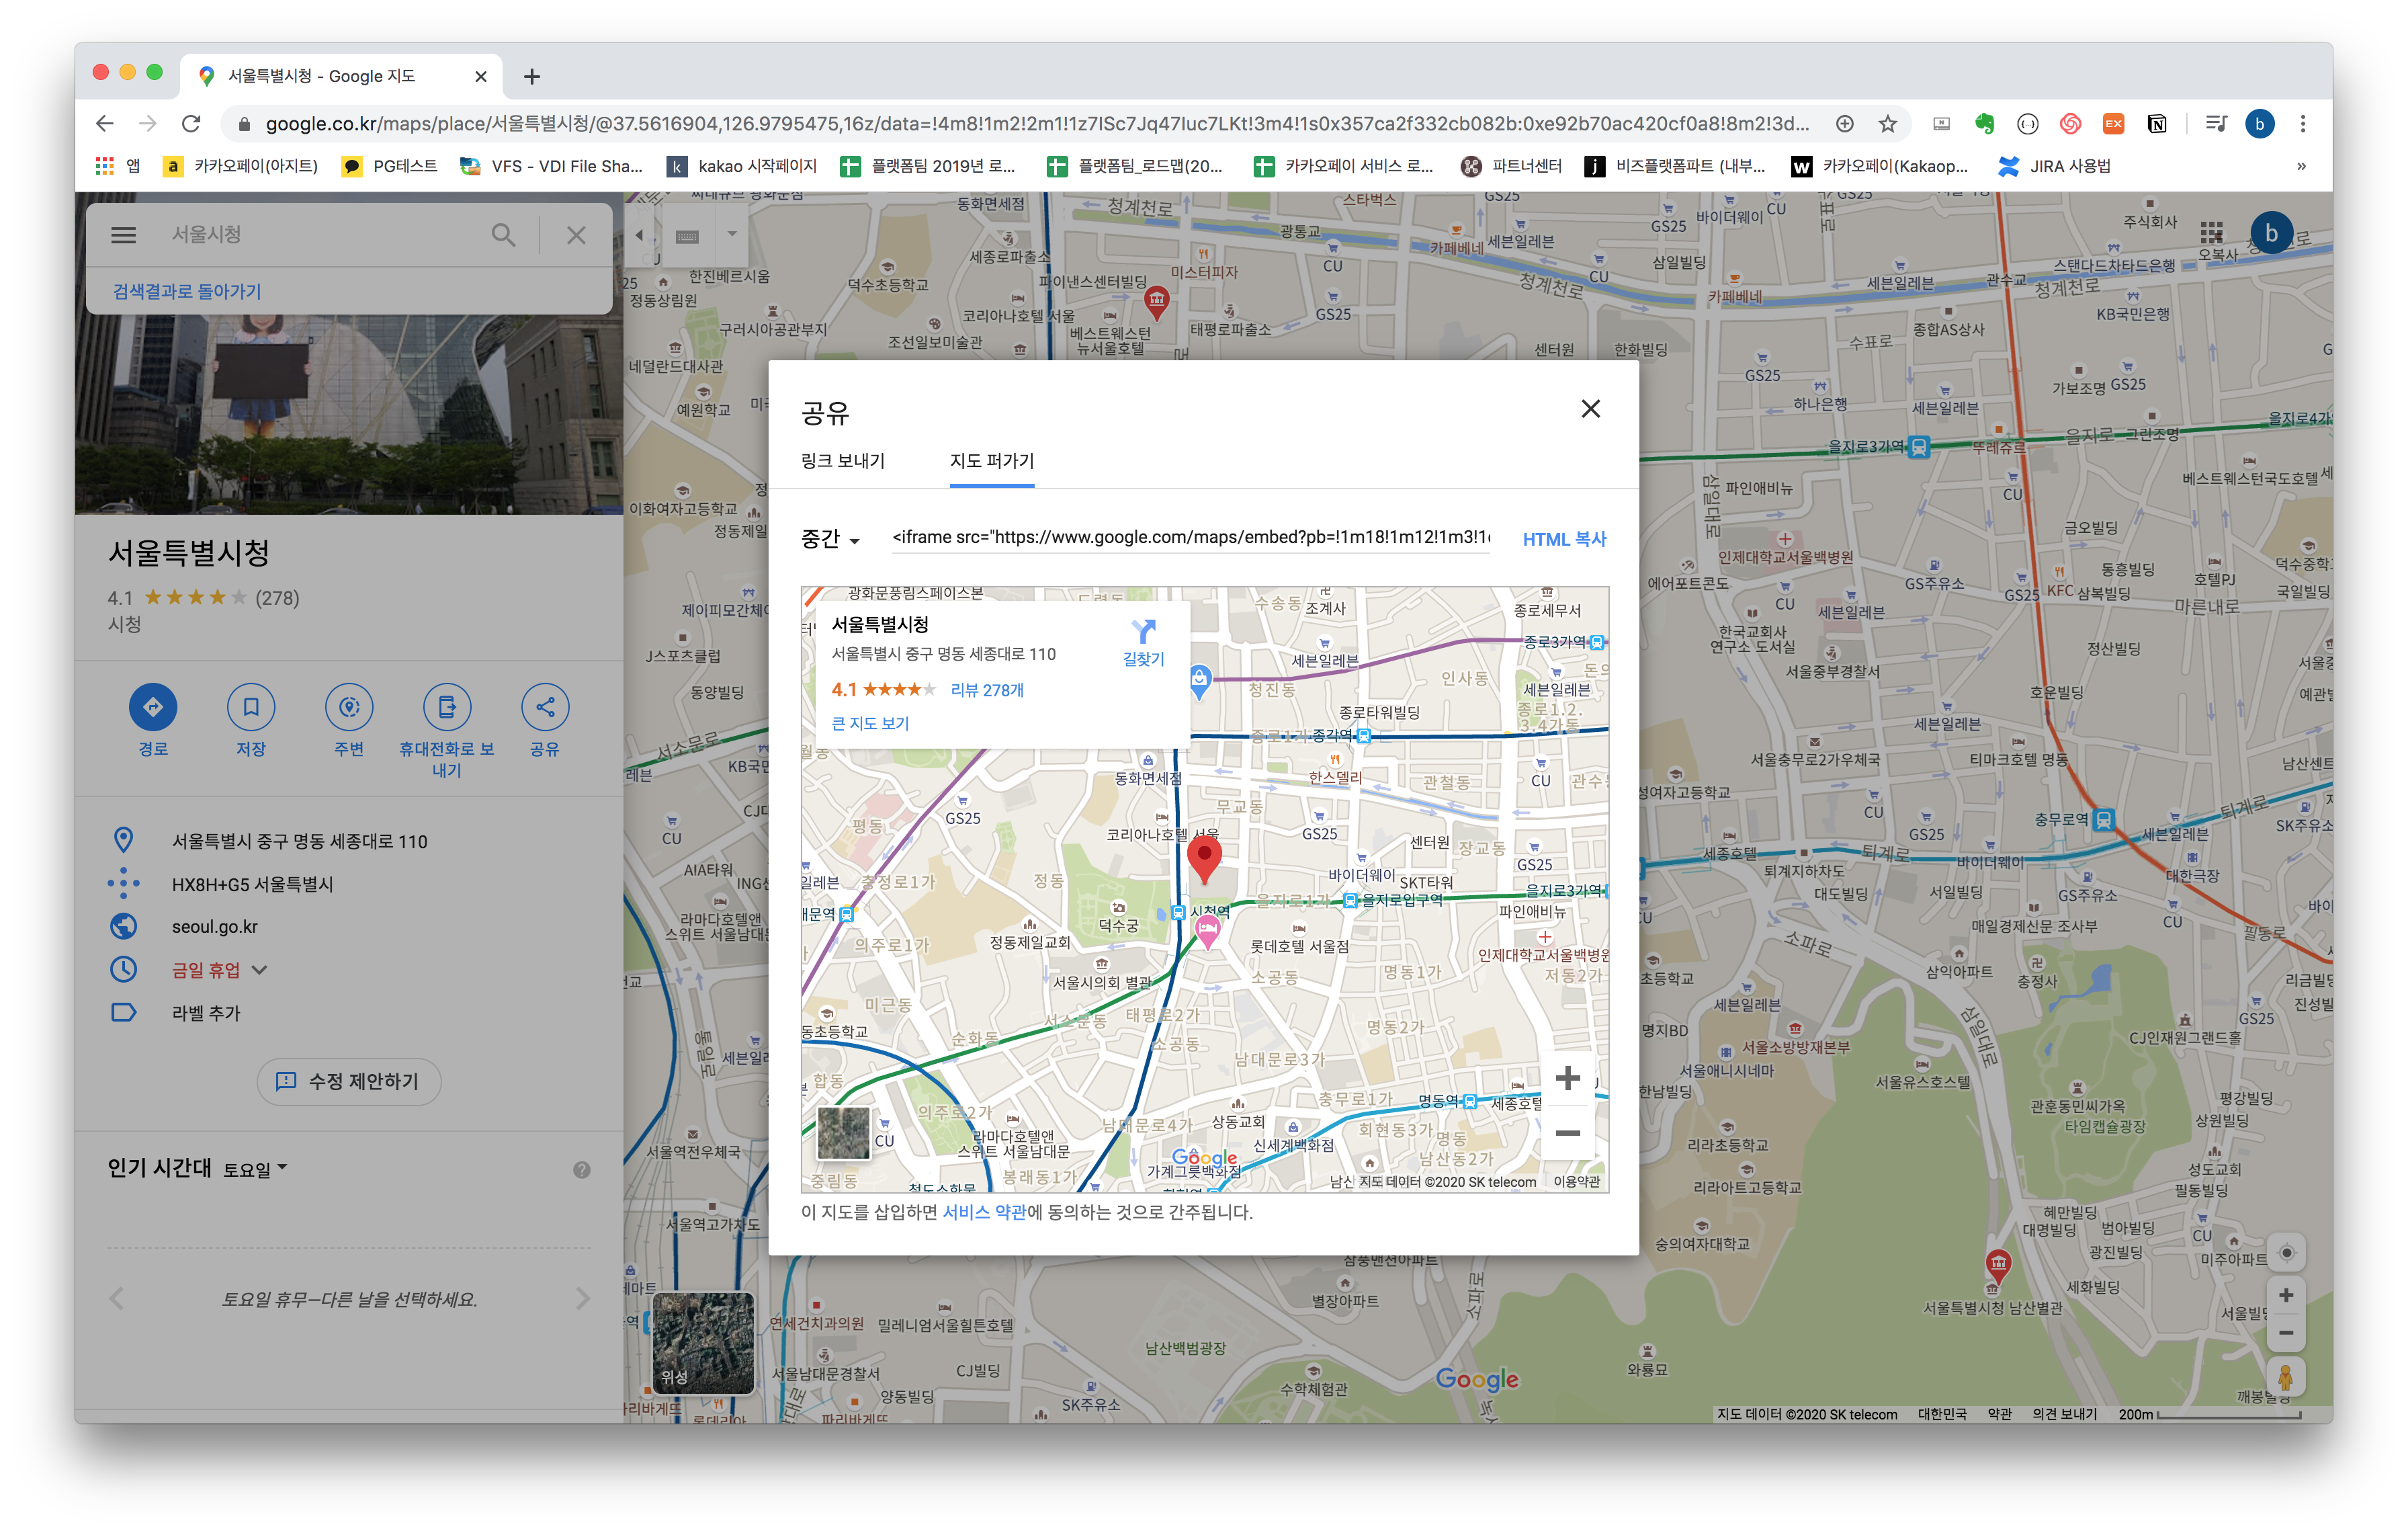Open the day selector (토요일) dropdown
This screenshot has width=2408, height=1531.
pyautogui.click(x=255, y=1169)
